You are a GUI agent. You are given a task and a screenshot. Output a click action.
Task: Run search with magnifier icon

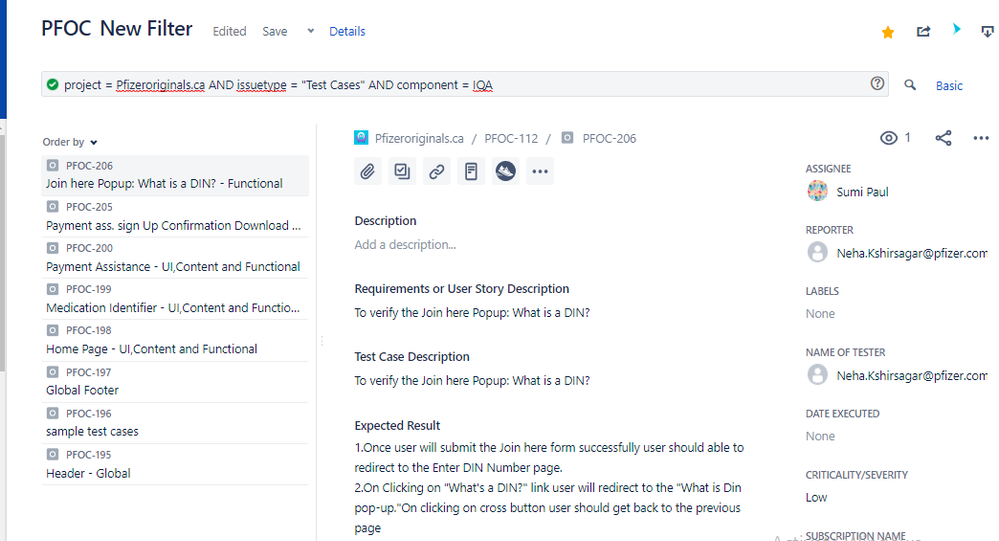pyautogui.click(x=910, y=85)
